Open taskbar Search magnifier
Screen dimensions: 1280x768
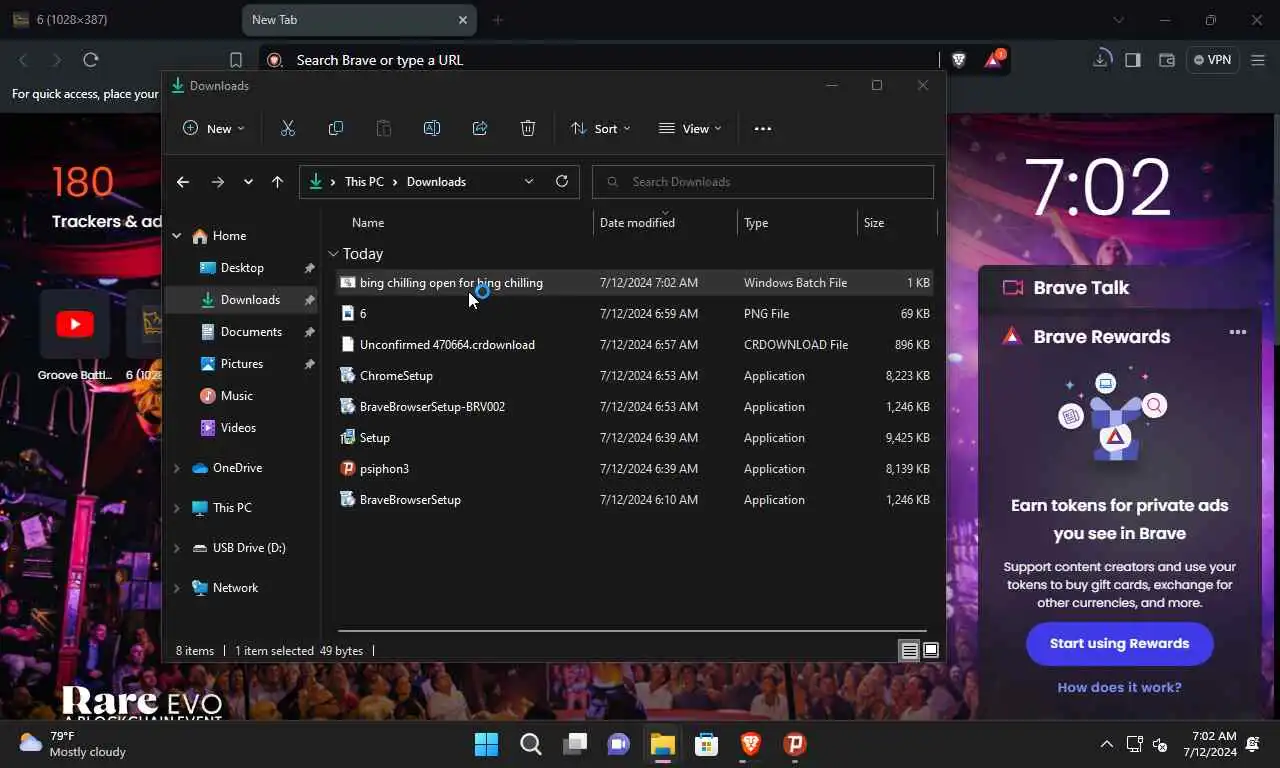531,744
